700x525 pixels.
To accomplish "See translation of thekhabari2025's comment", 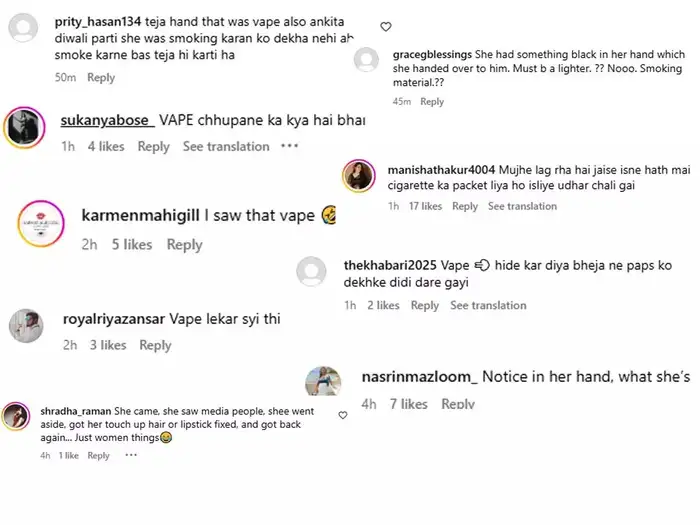I will pos(488,306).
